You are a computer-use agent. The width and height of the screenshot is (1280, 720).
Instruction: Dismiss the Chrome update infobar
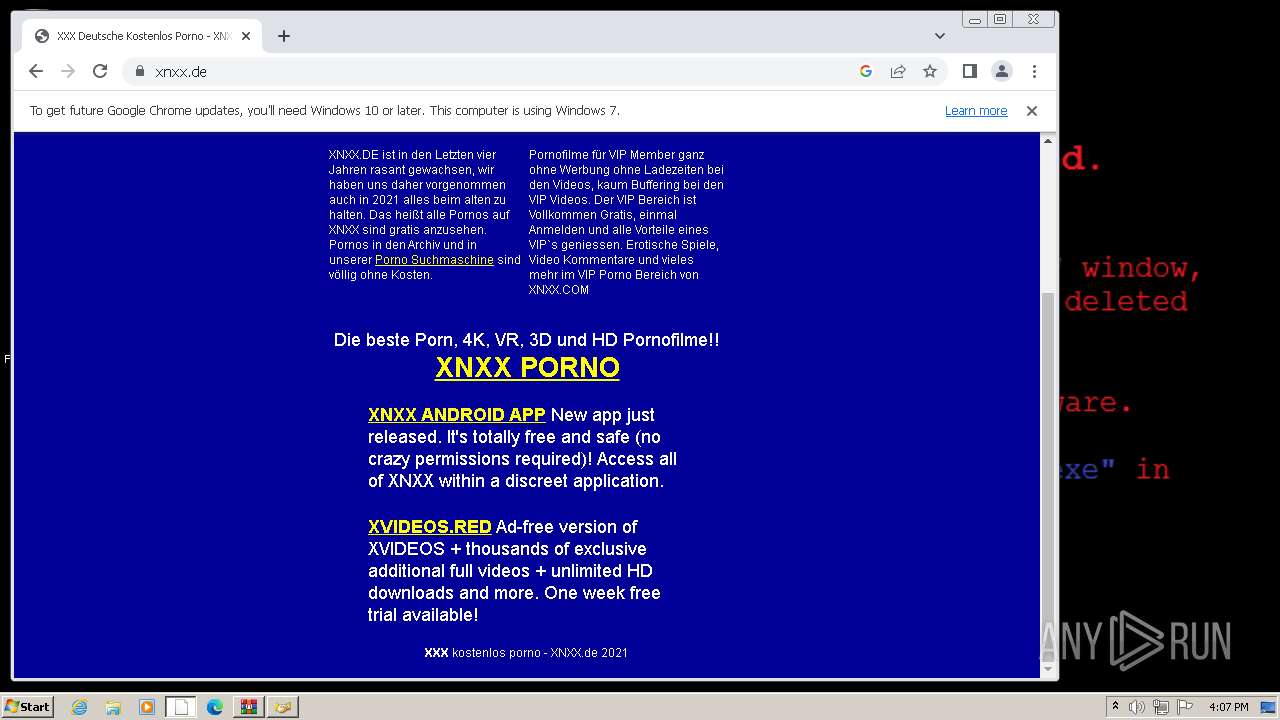(x=1032, y=111)
